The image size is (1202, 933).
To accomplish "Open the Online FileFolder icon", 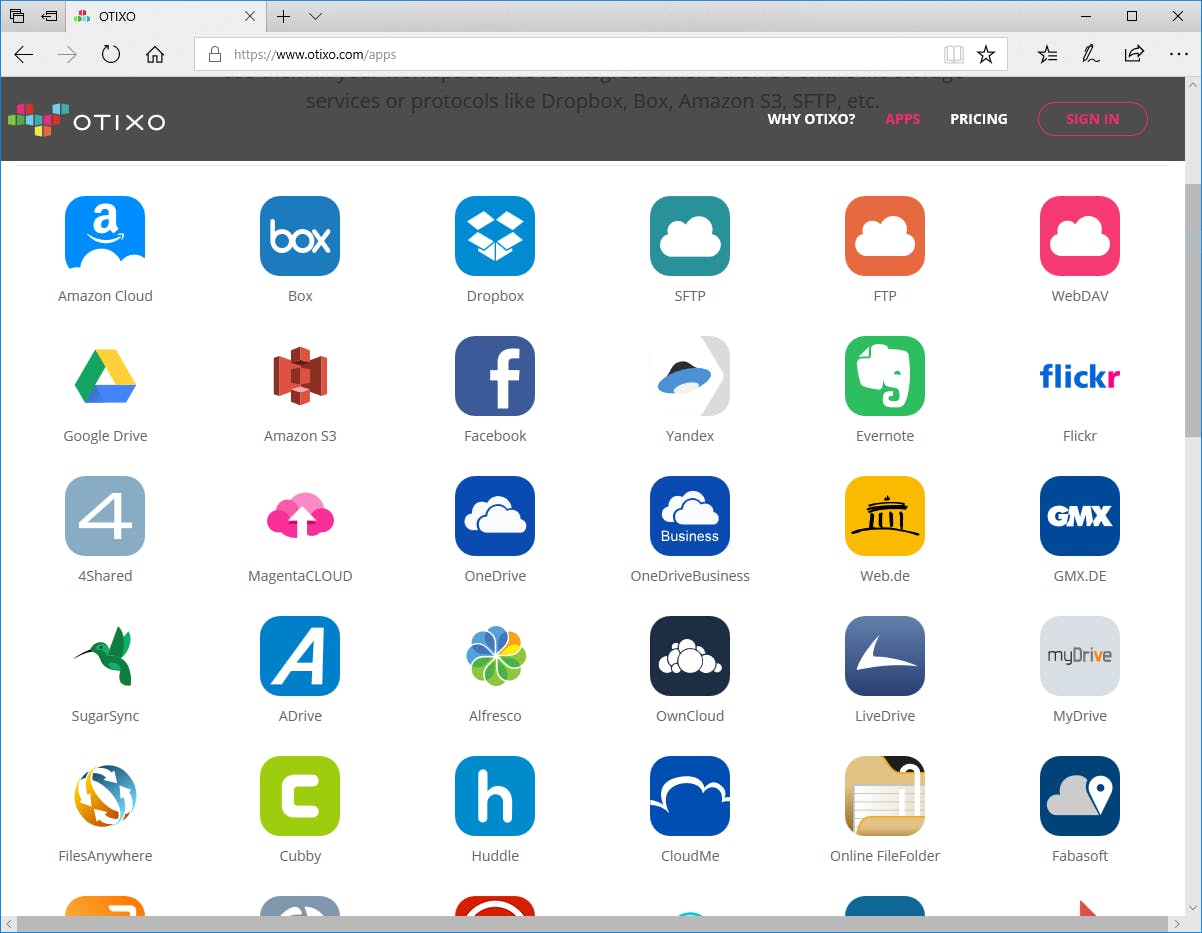I will tap(885, 796).
